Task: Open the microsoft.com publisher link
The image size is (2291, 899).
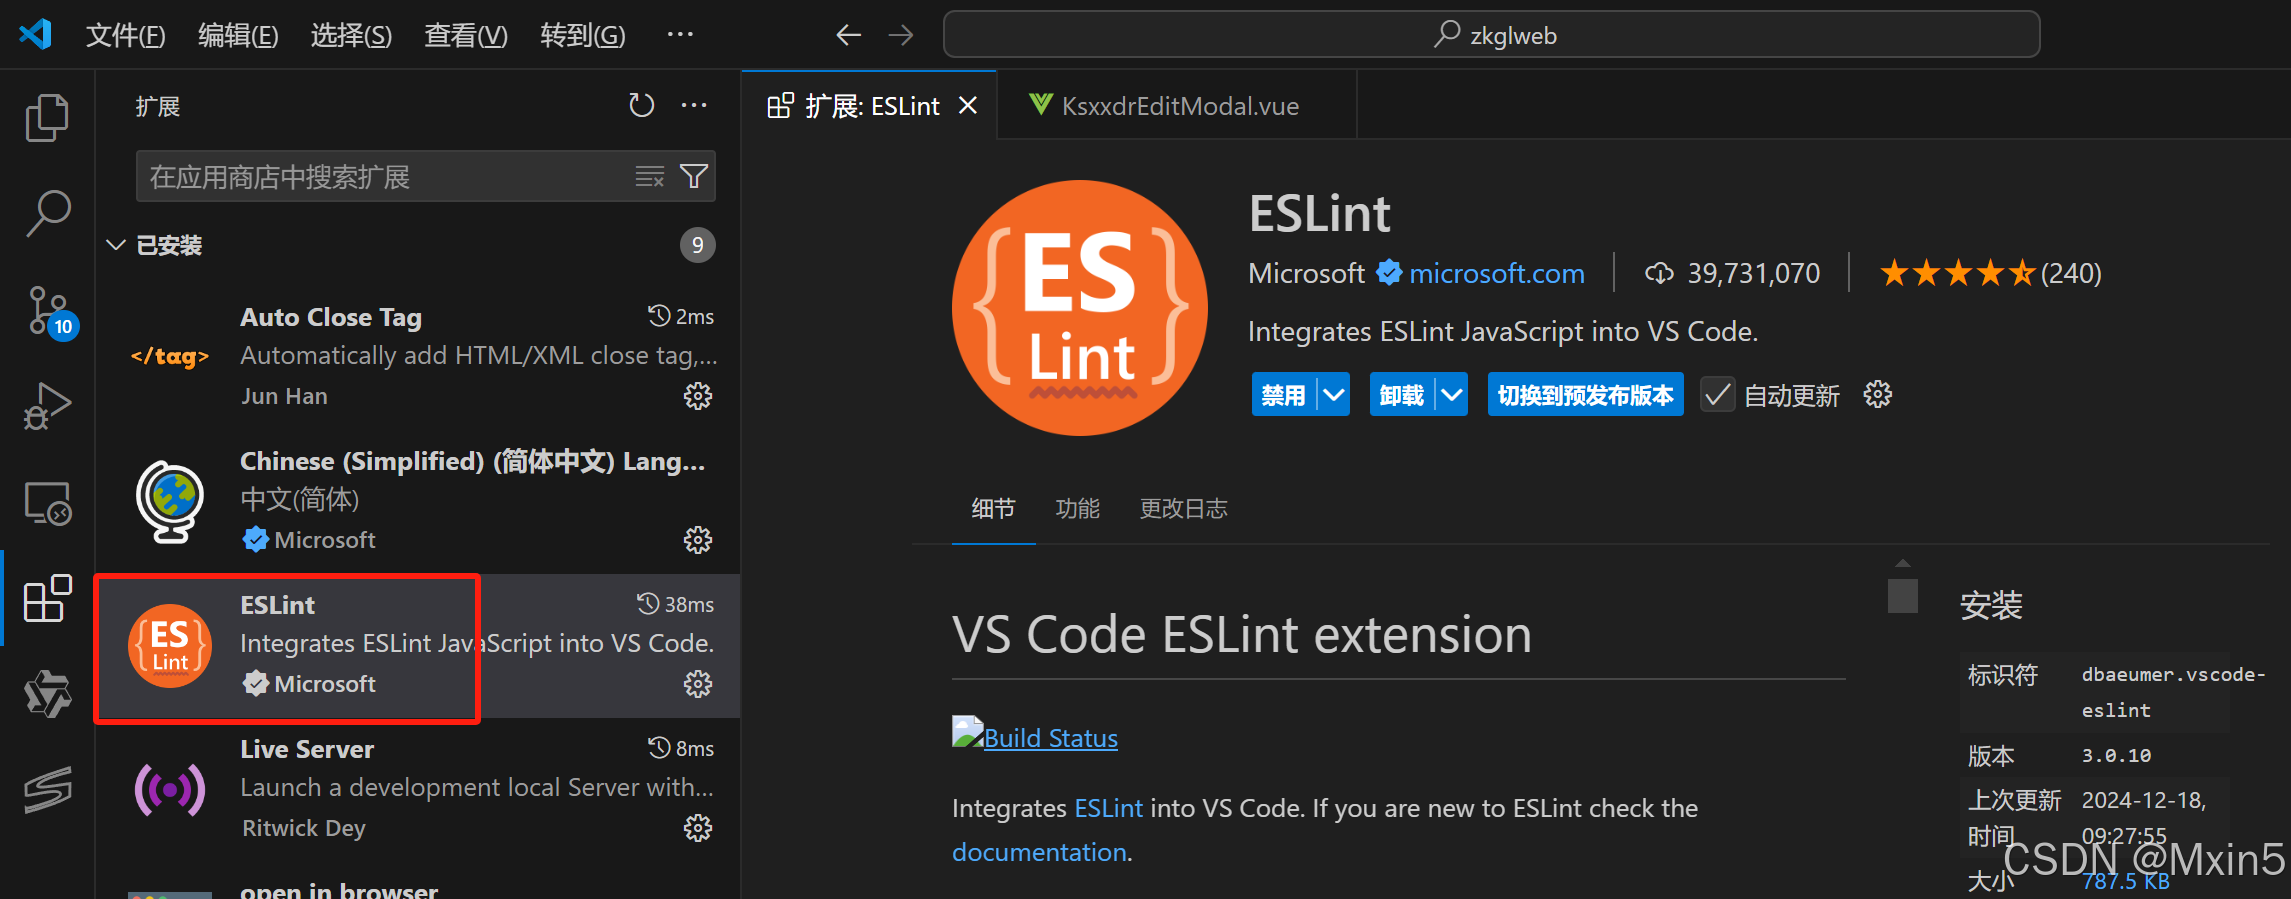Action: point(1496,273)
